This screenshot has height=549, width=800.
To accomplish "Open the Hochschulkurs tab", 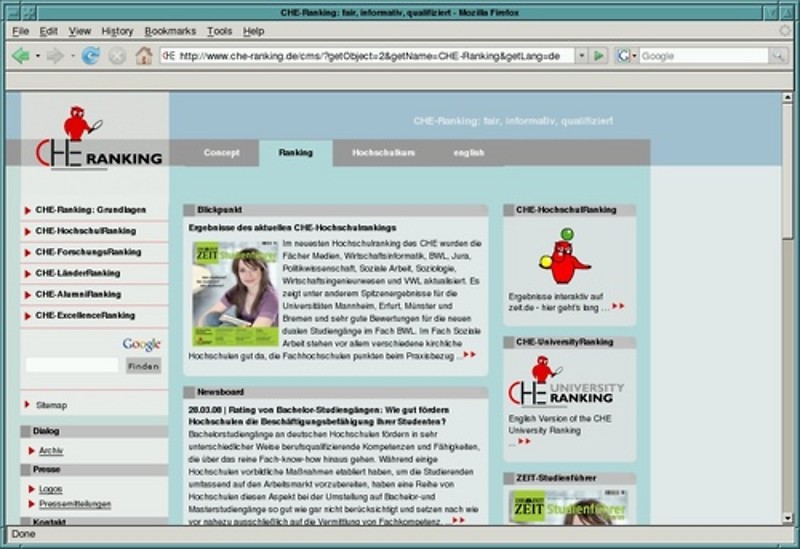I will point(384,153).
